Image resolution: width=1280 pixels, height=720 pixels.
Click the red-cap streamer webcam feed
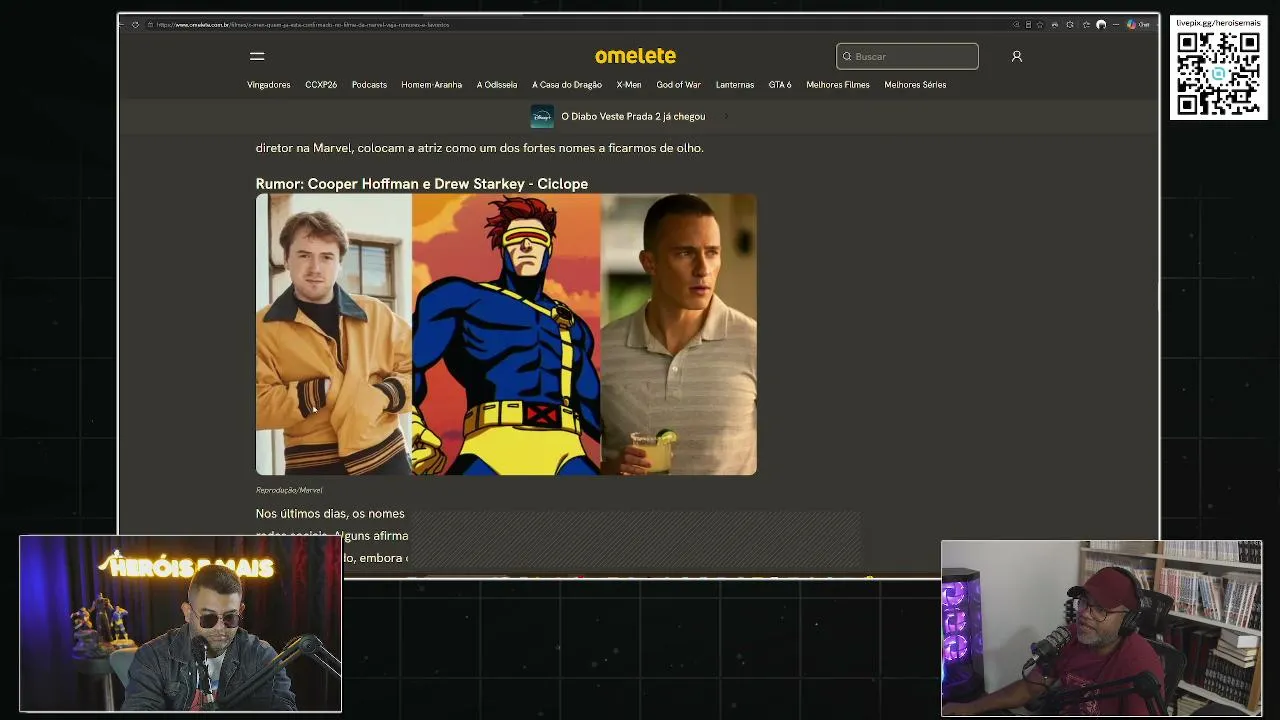(x=1101, y=628)
